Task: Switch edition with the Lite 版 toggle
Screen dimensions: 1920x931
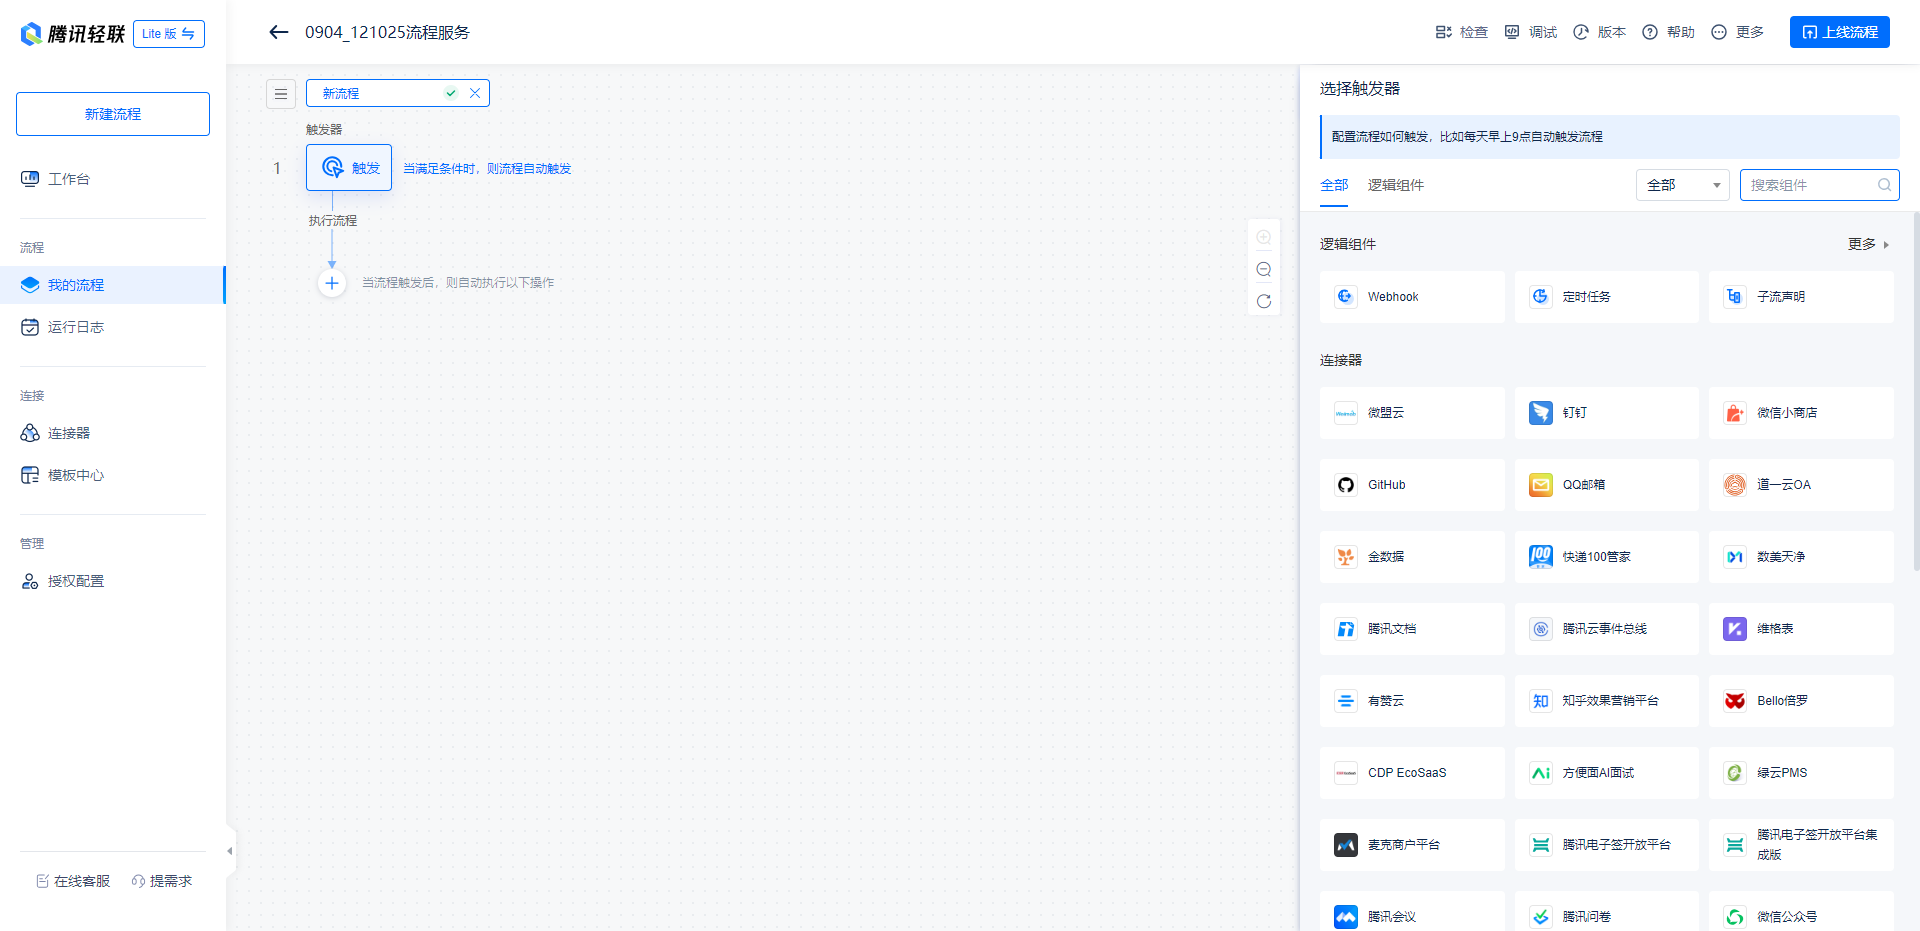Action: [x=169, y=34]
